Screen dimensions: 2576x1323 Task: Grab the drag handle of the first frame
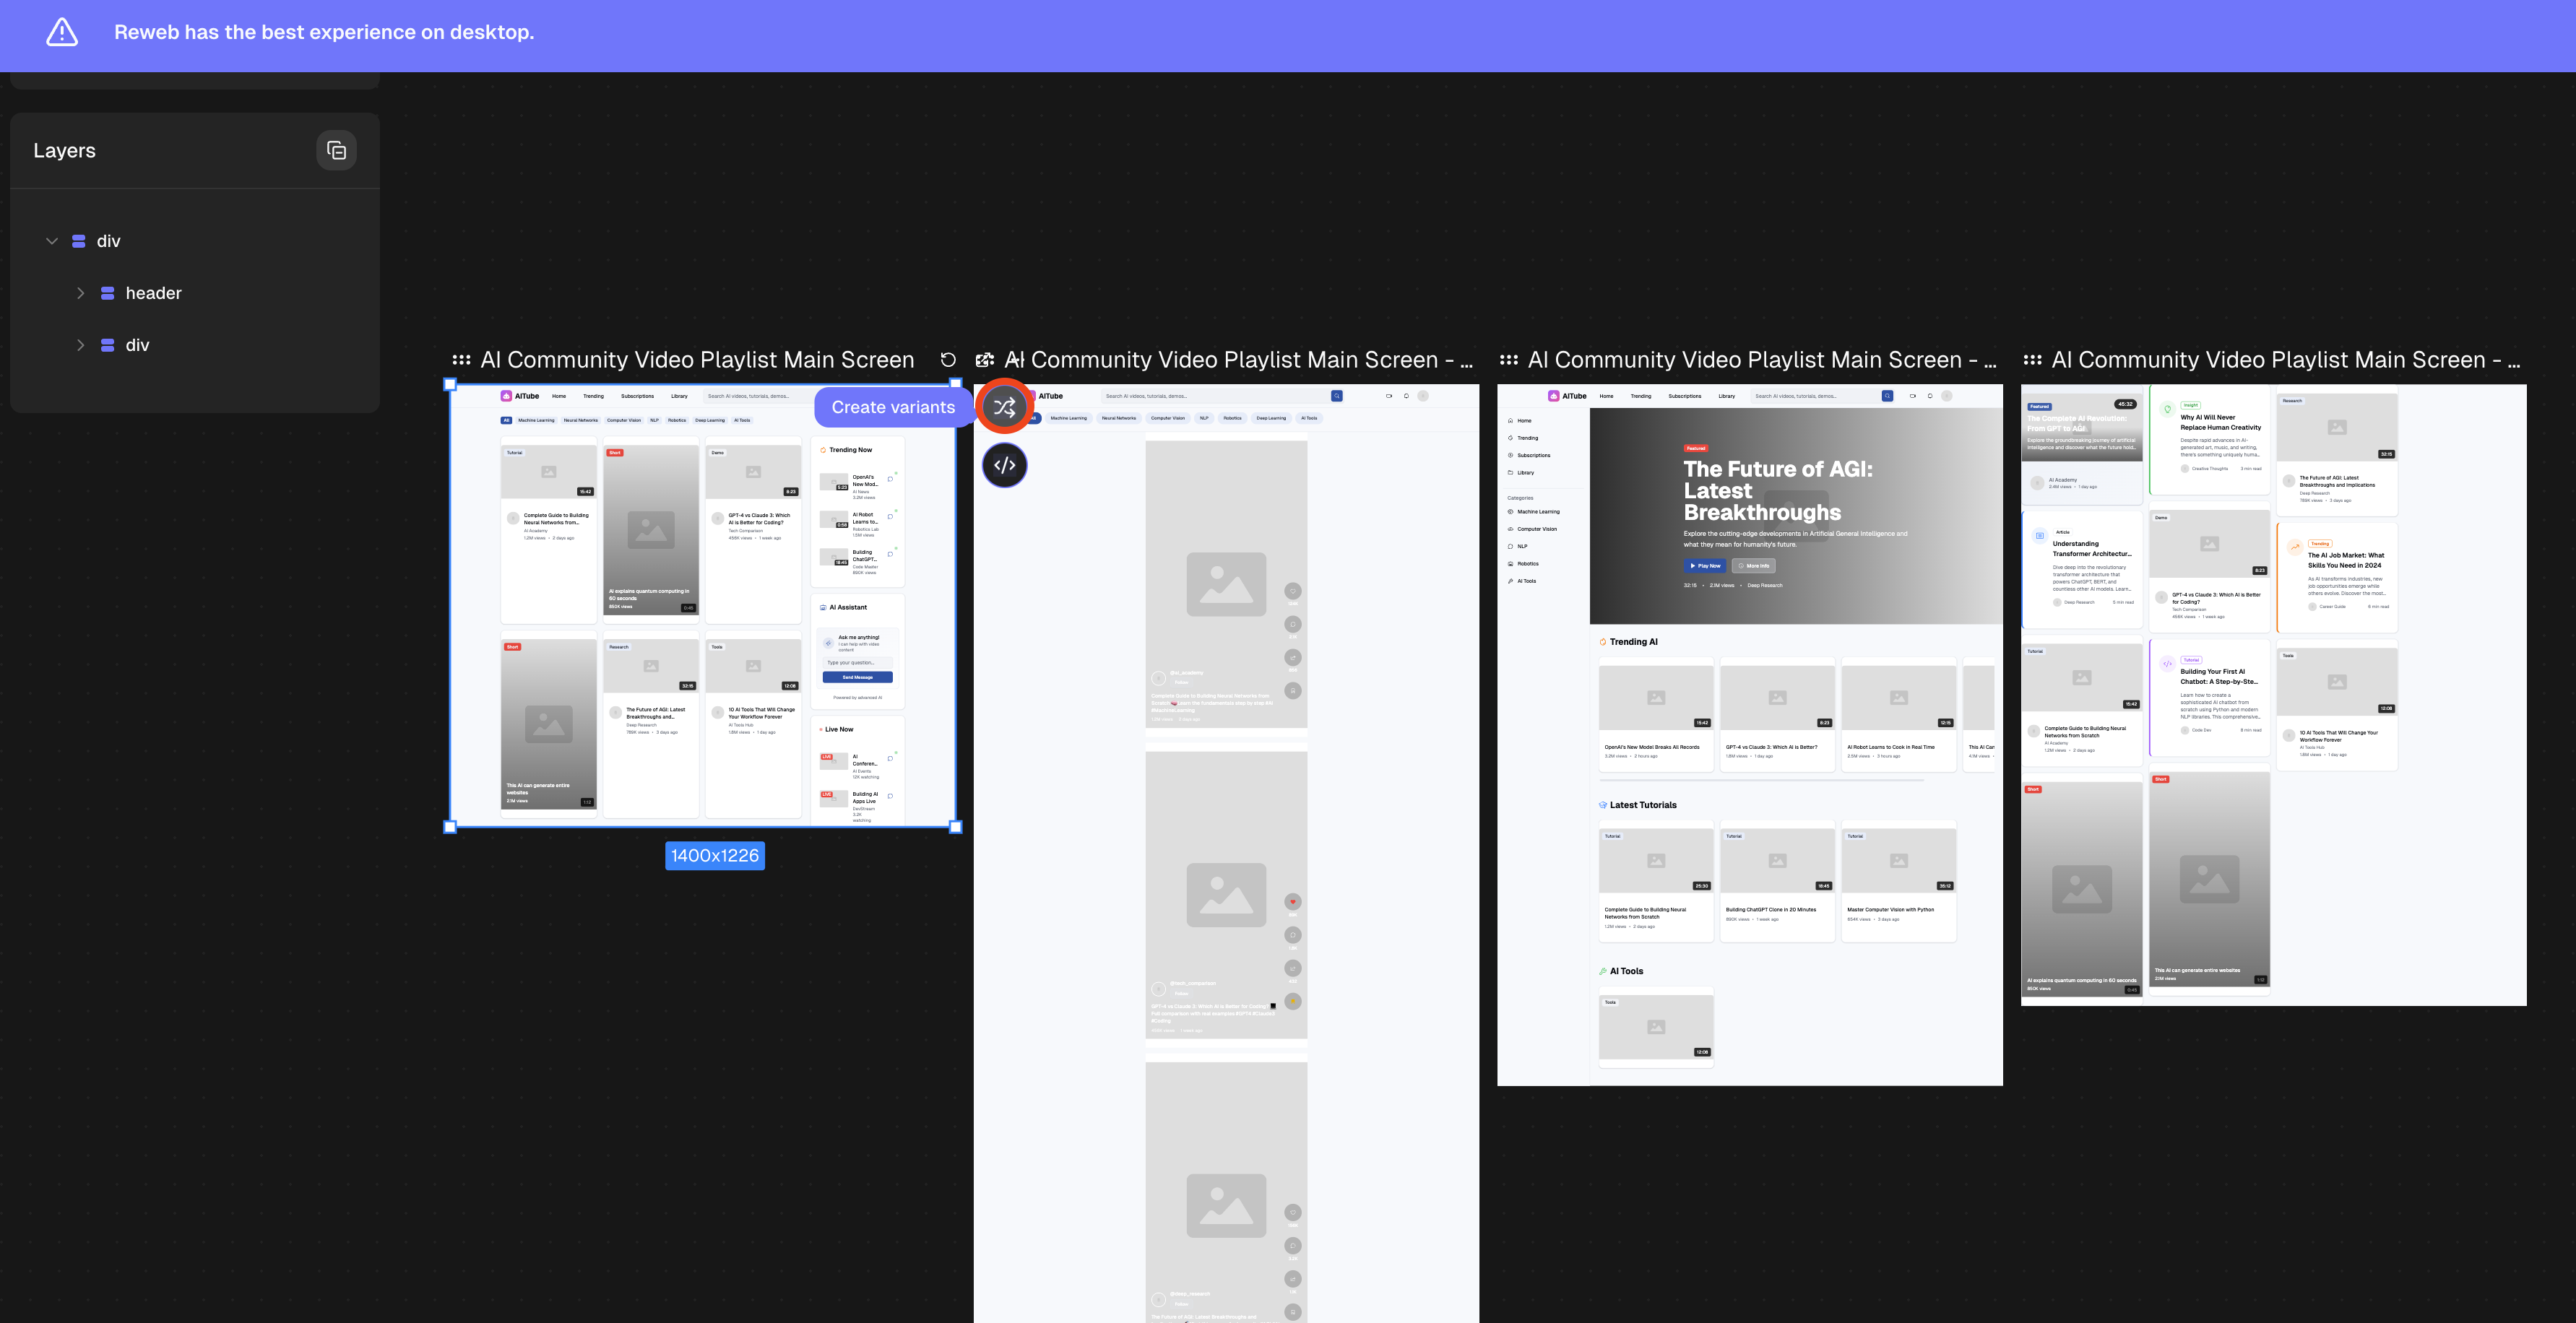coord(461,360)
